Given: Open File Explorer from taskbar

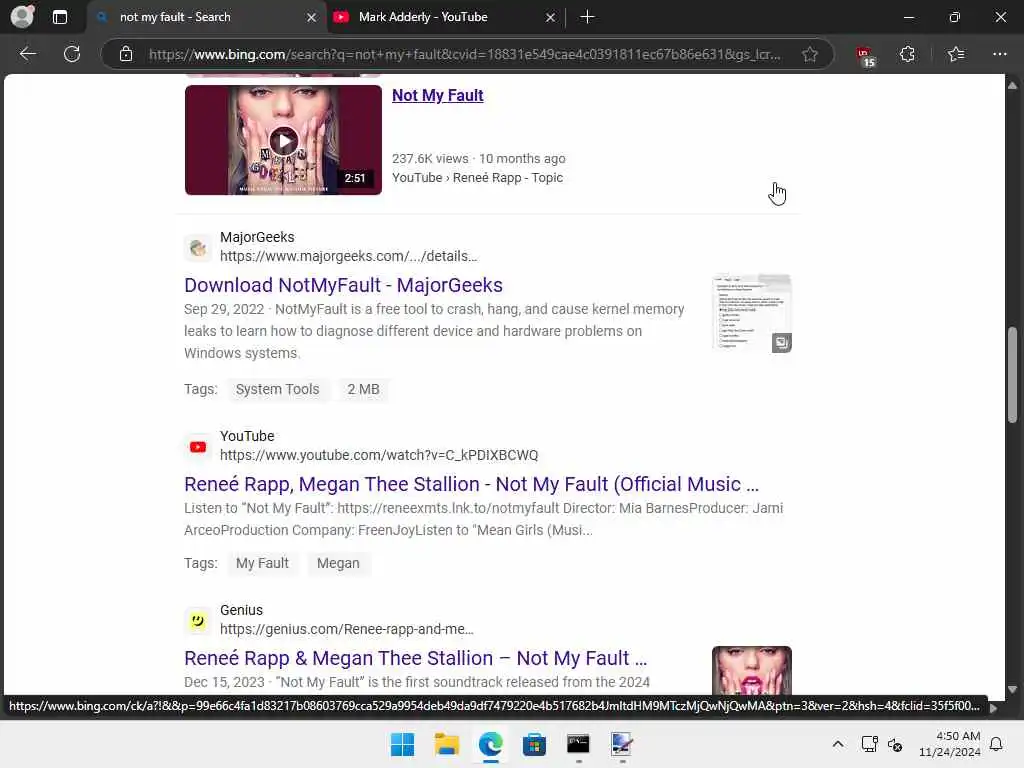Looking at the screenshot, I should (447, 744).
